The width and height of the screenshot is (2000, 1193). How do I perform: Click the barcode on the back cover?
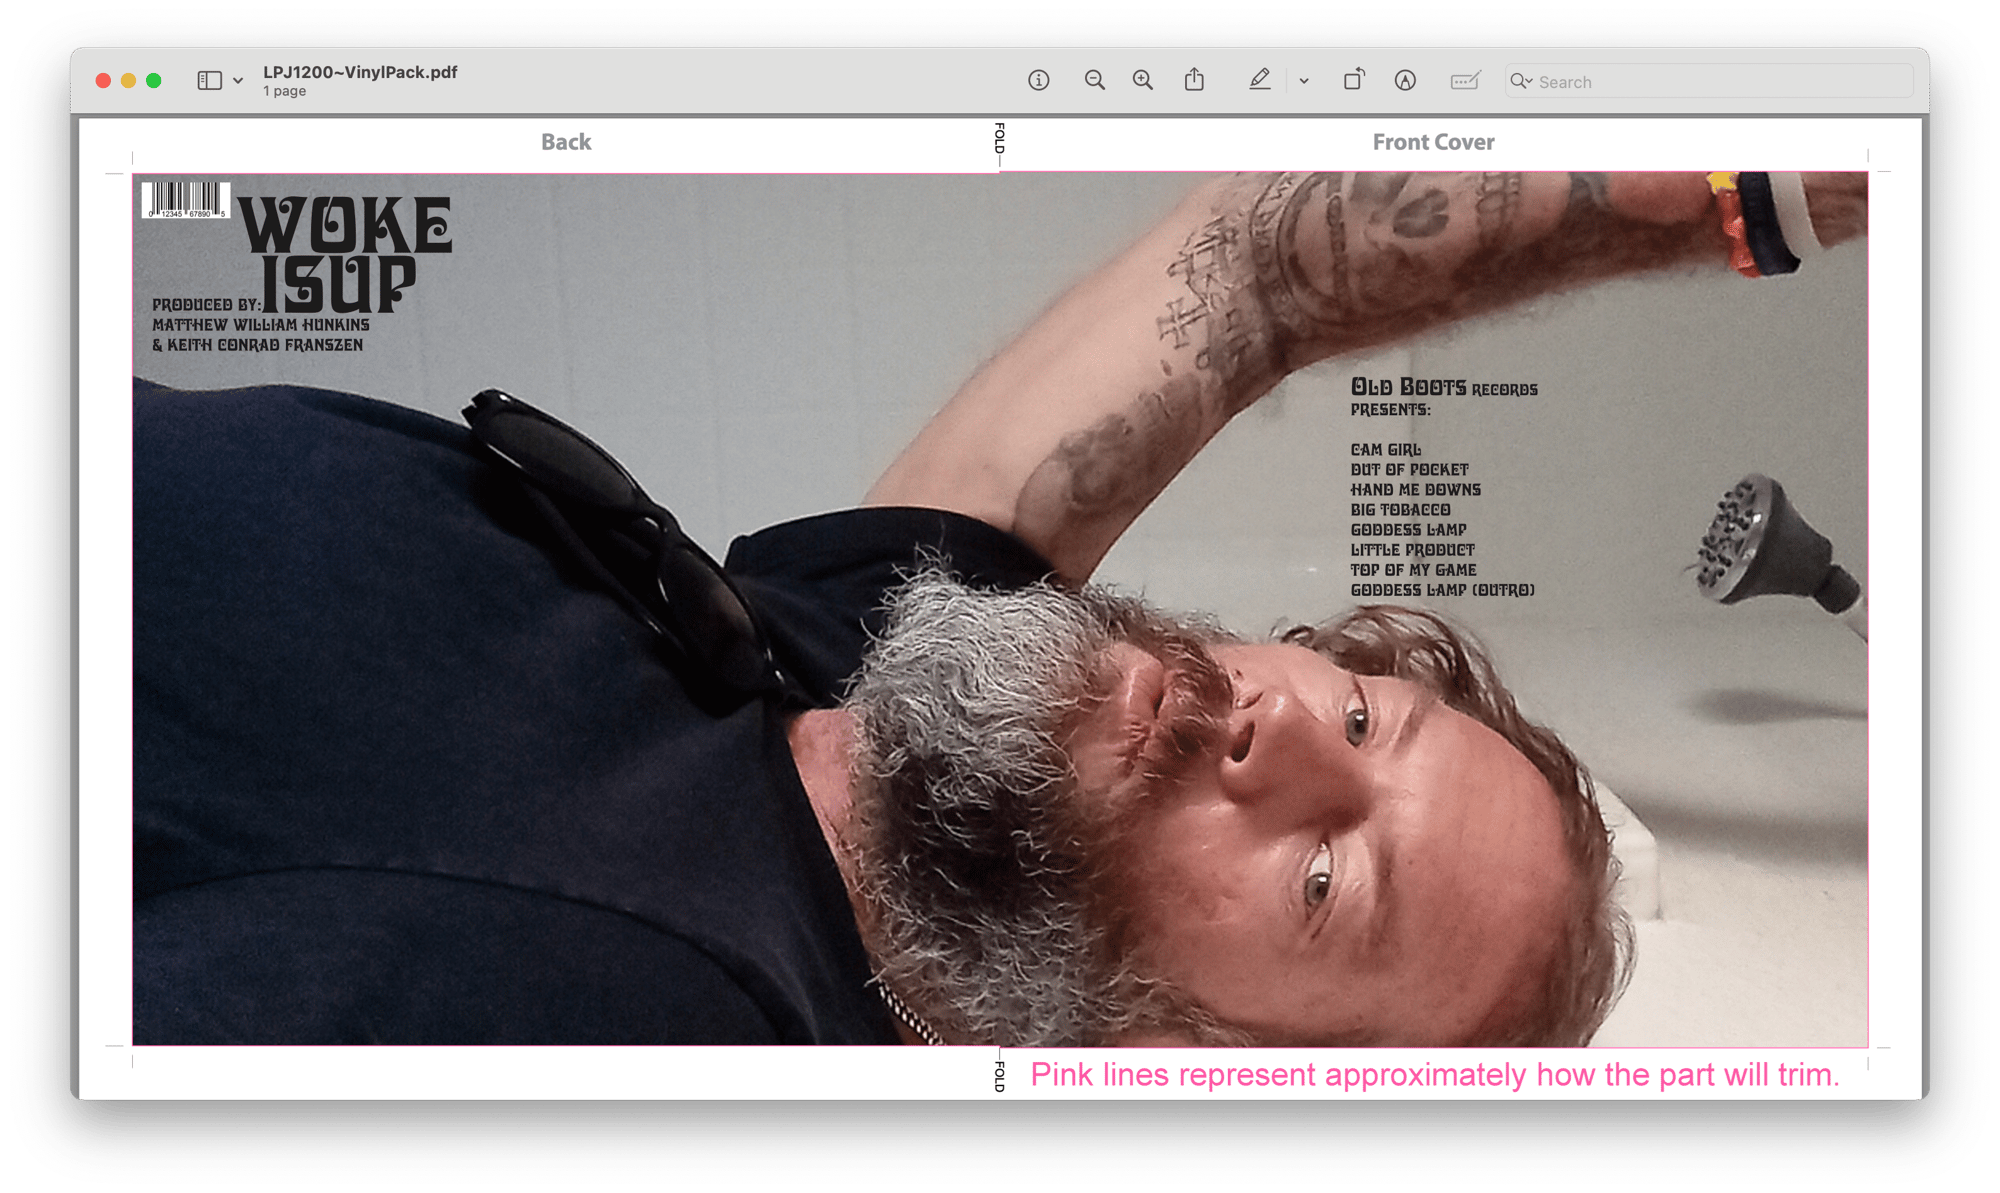(x=186, y=199)
